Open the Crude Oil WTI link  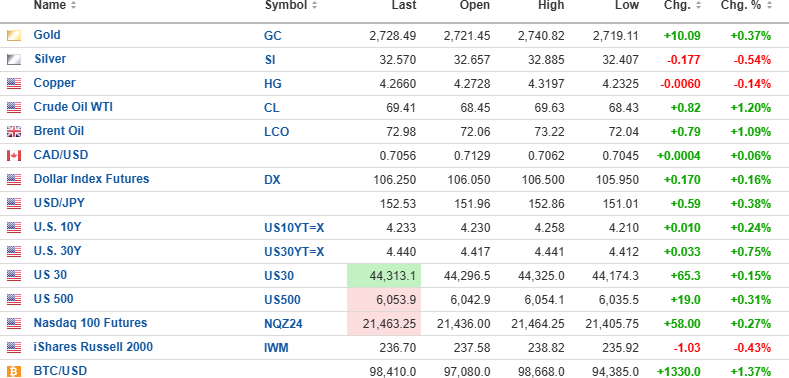click(73, 107)
